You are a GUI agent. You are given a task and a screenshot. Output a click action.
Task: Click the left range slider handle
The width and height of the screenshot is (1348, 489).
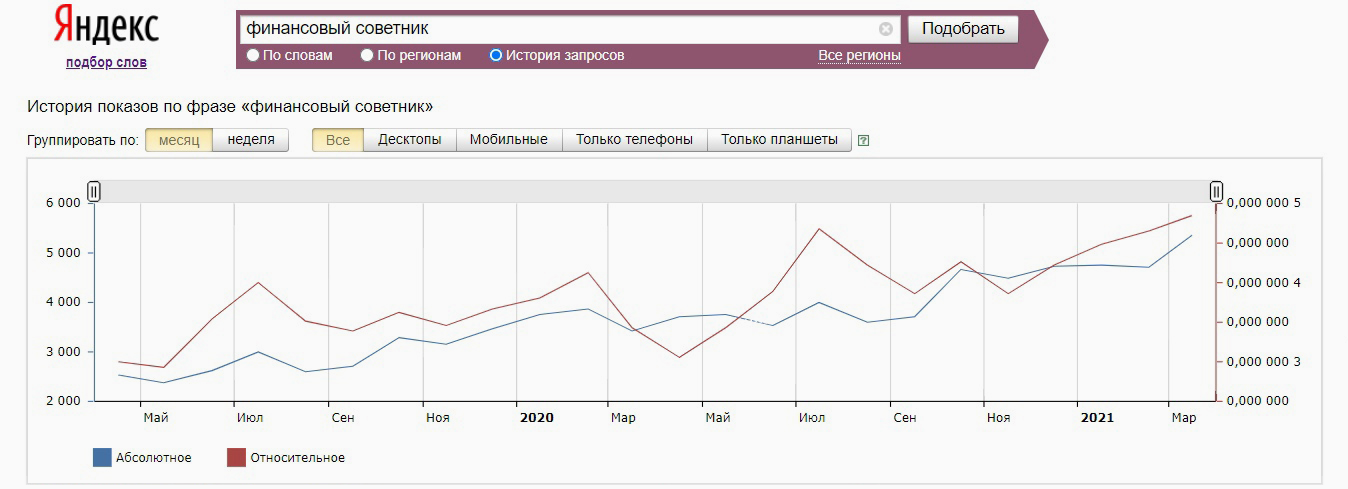point(94,191)
